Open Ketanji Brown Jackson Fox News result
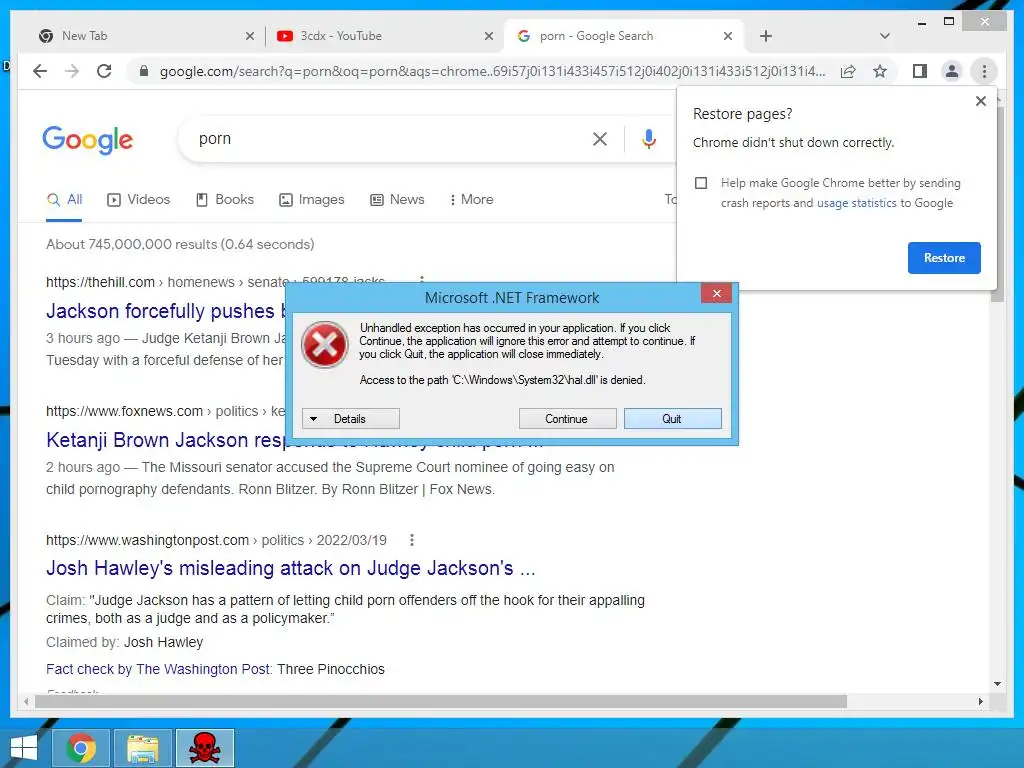This screenshot has width=1024, height=768. (x=166, y=440)
